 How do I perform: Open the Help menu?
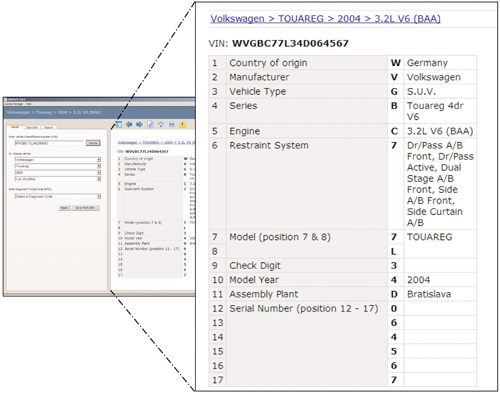[x=29, y=104]
